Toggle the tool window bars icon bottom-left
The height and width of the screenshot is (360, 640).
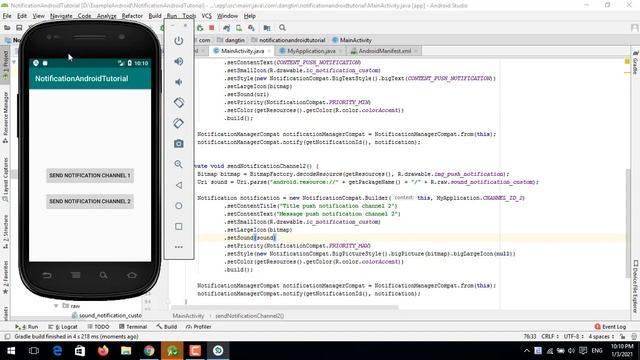click(x=7, y=337)
